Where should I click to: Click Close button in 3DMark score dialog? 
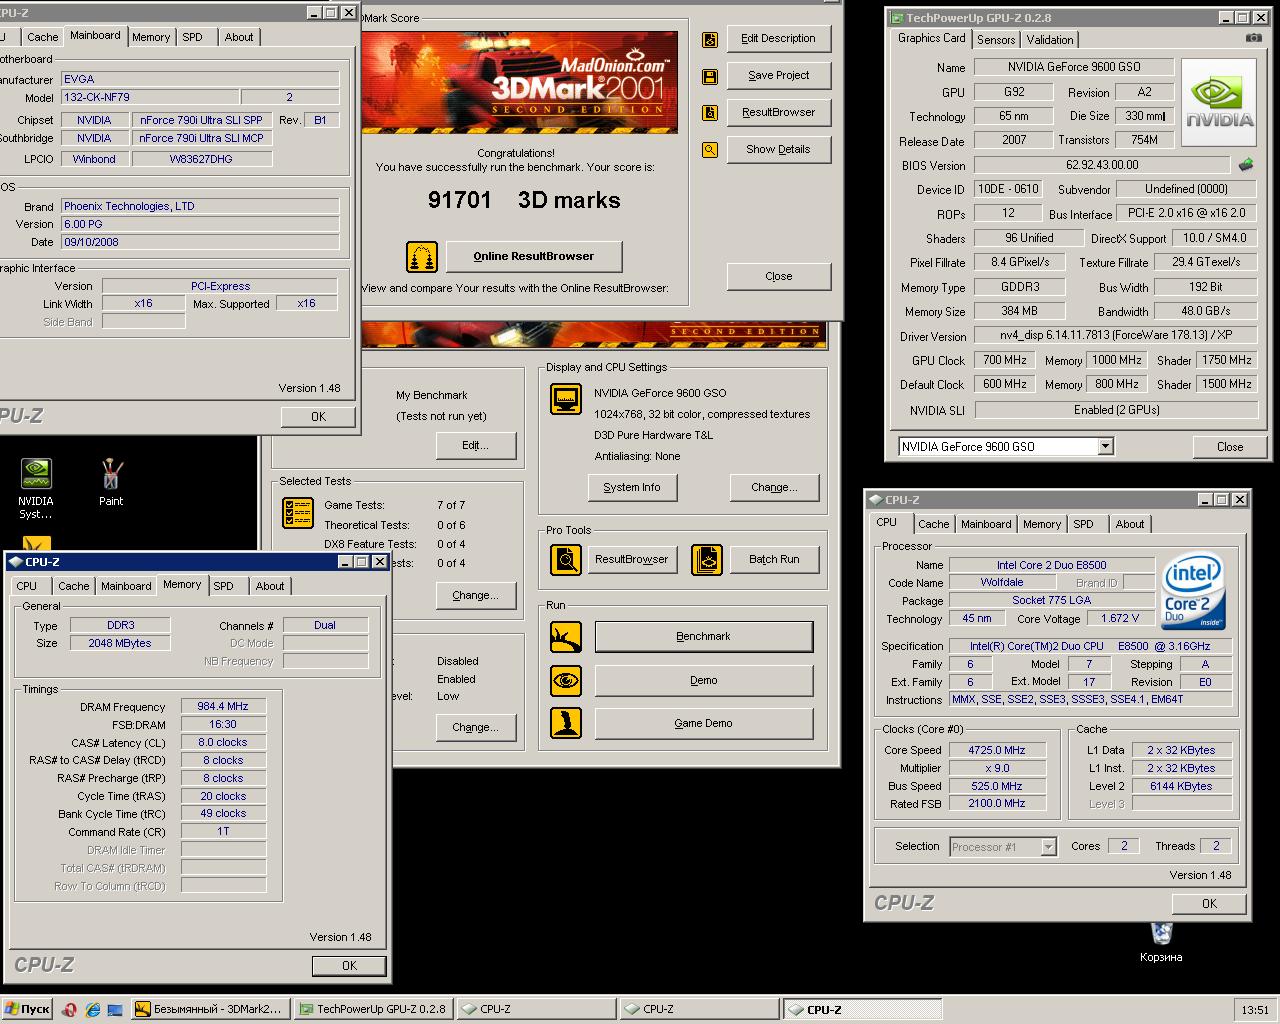pos(779,276)
